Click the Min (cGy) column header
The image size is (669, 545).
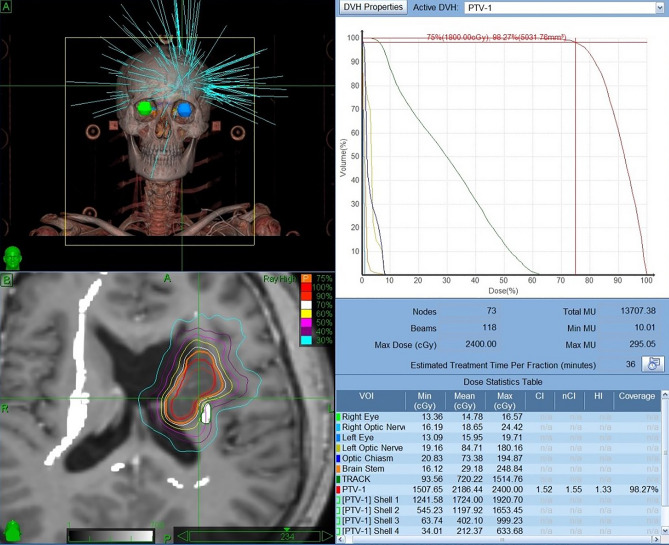425,401
